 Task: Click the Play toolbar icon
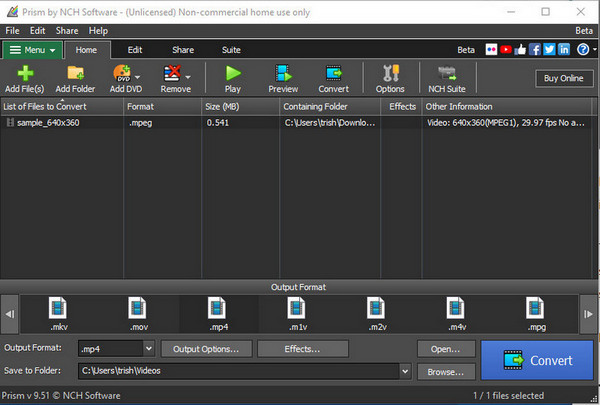click(233, 79)
